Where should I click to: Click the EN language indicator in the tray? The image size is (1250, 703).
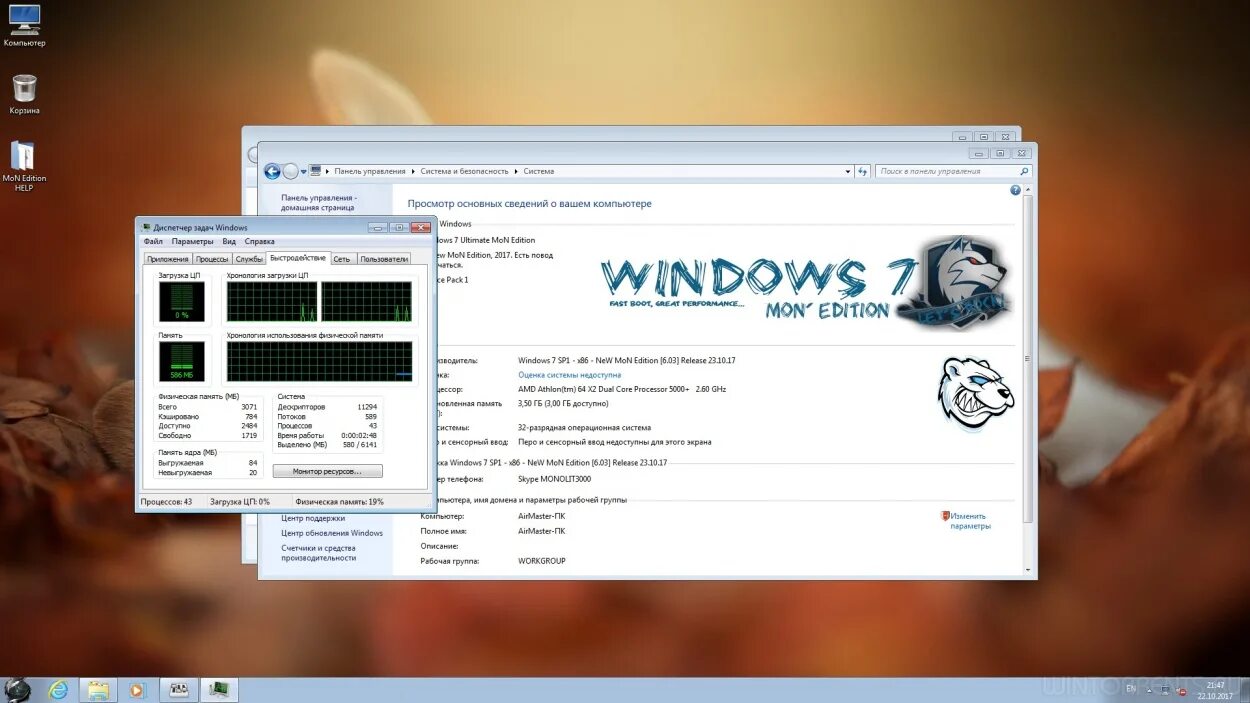pos(1130,689)
